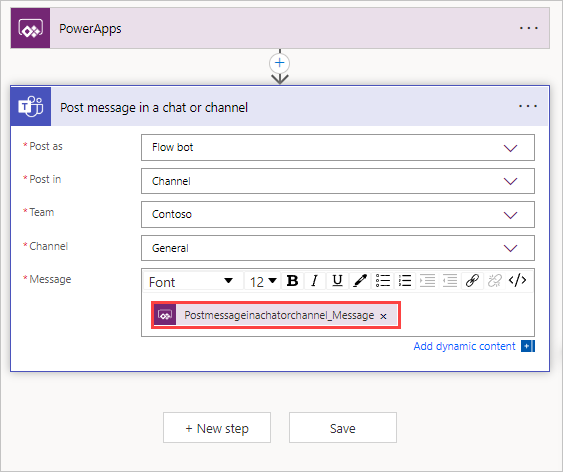Click the Save button
Screen dimensions: 563x472
343,428
